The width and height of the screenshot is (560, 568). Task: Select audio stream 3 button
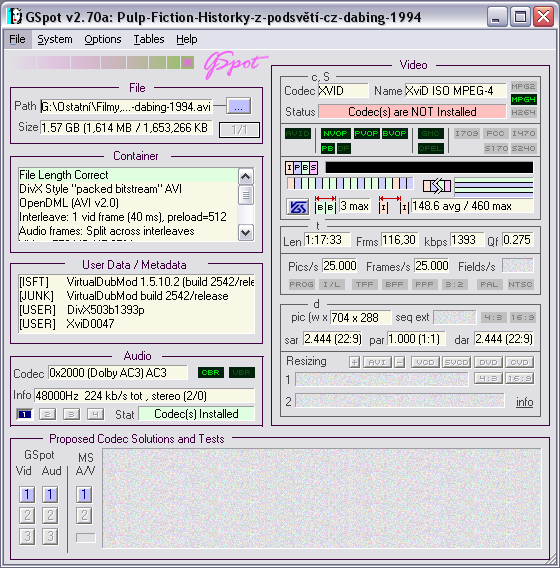(71, 414)
